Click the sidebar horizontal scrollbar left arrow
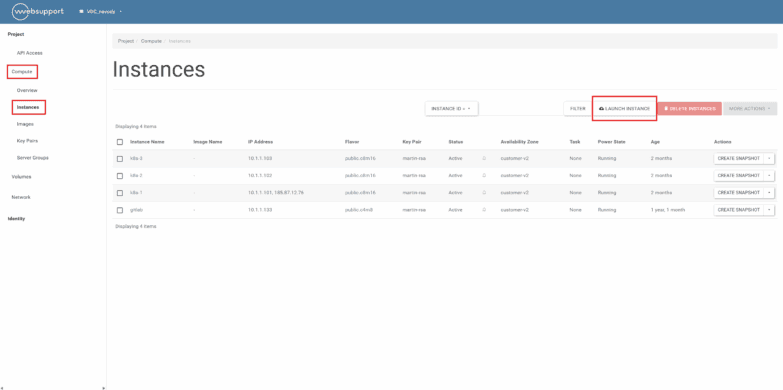 coord(2,388)
